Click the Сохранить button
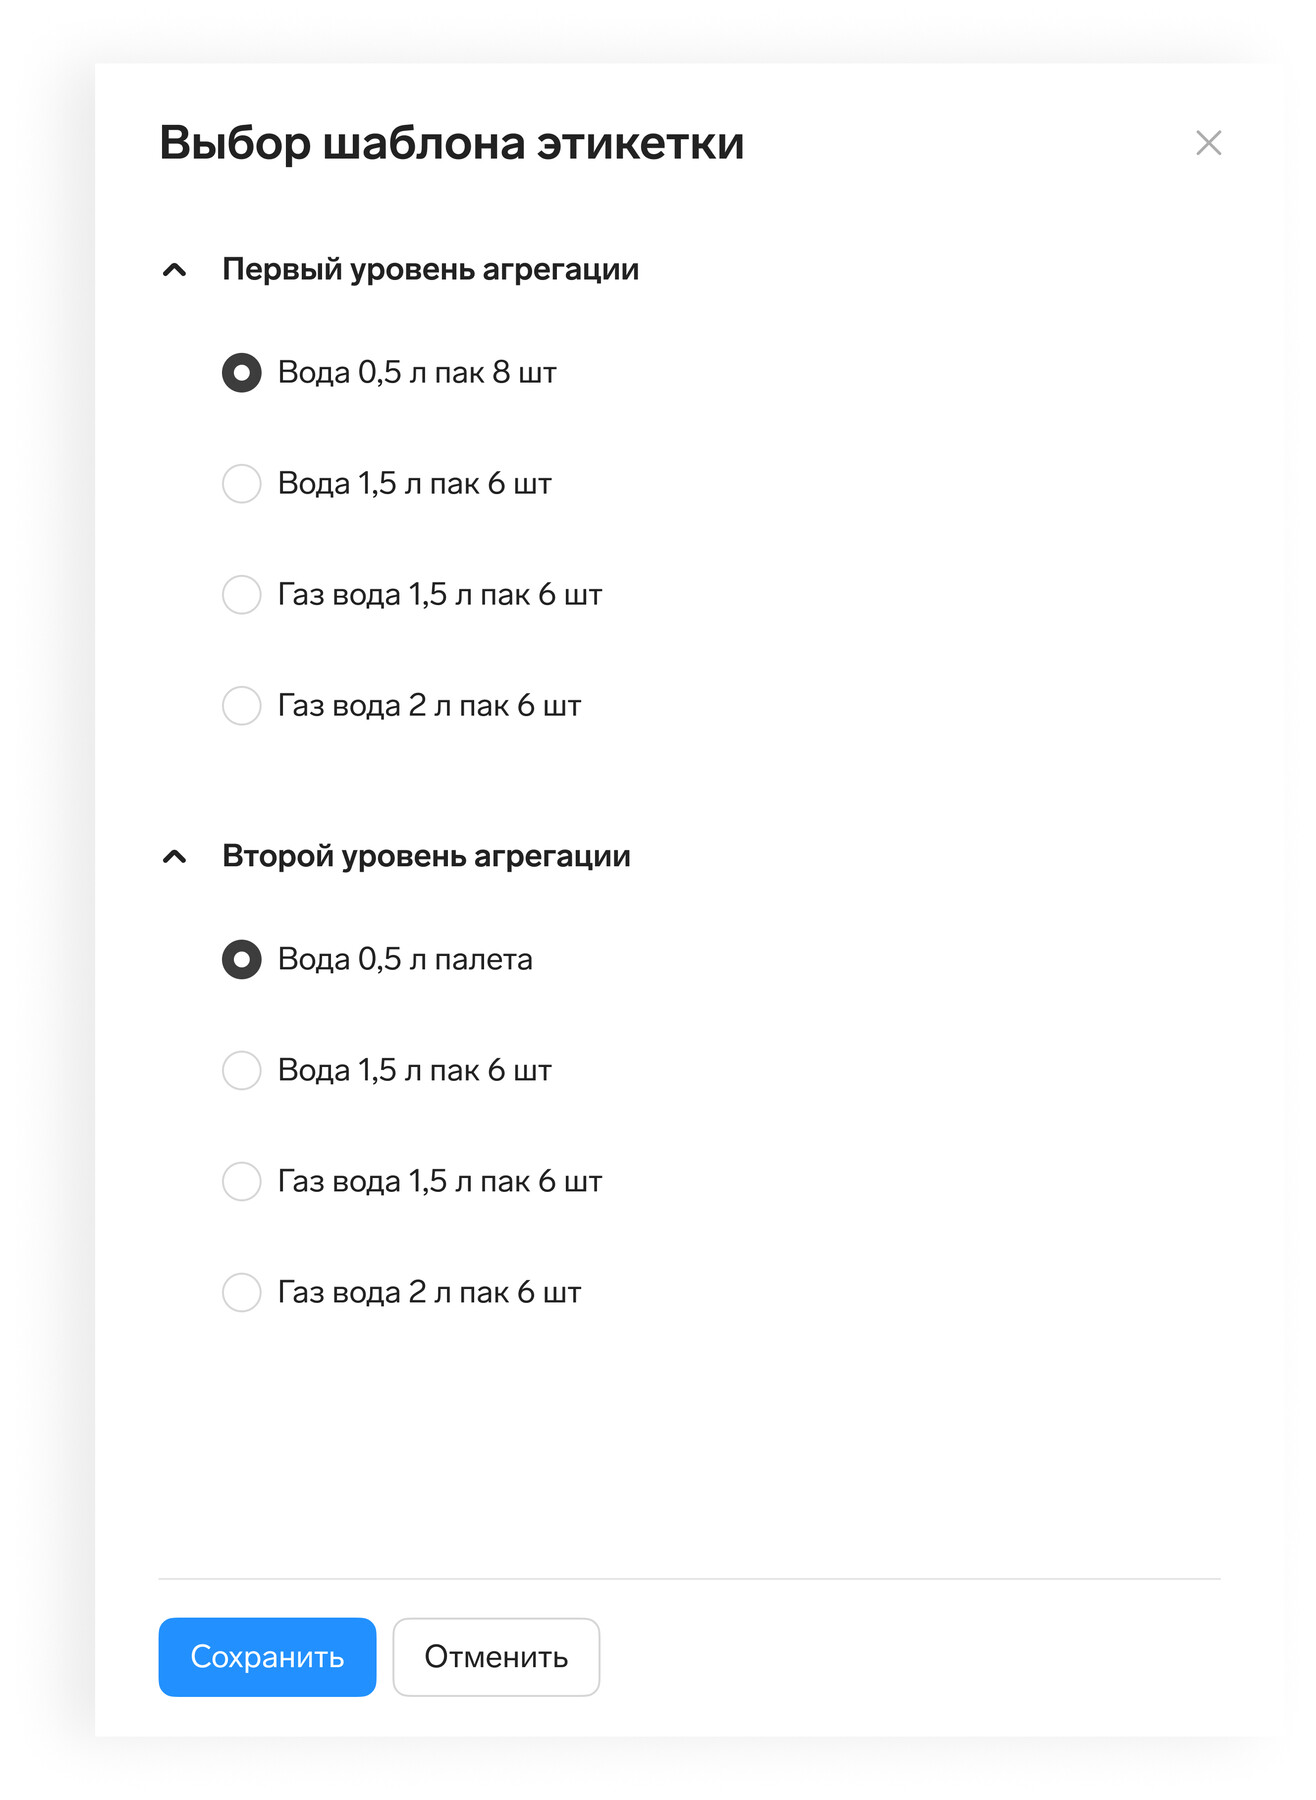Screen dimensions: 1316x1800 (267, 1657)
